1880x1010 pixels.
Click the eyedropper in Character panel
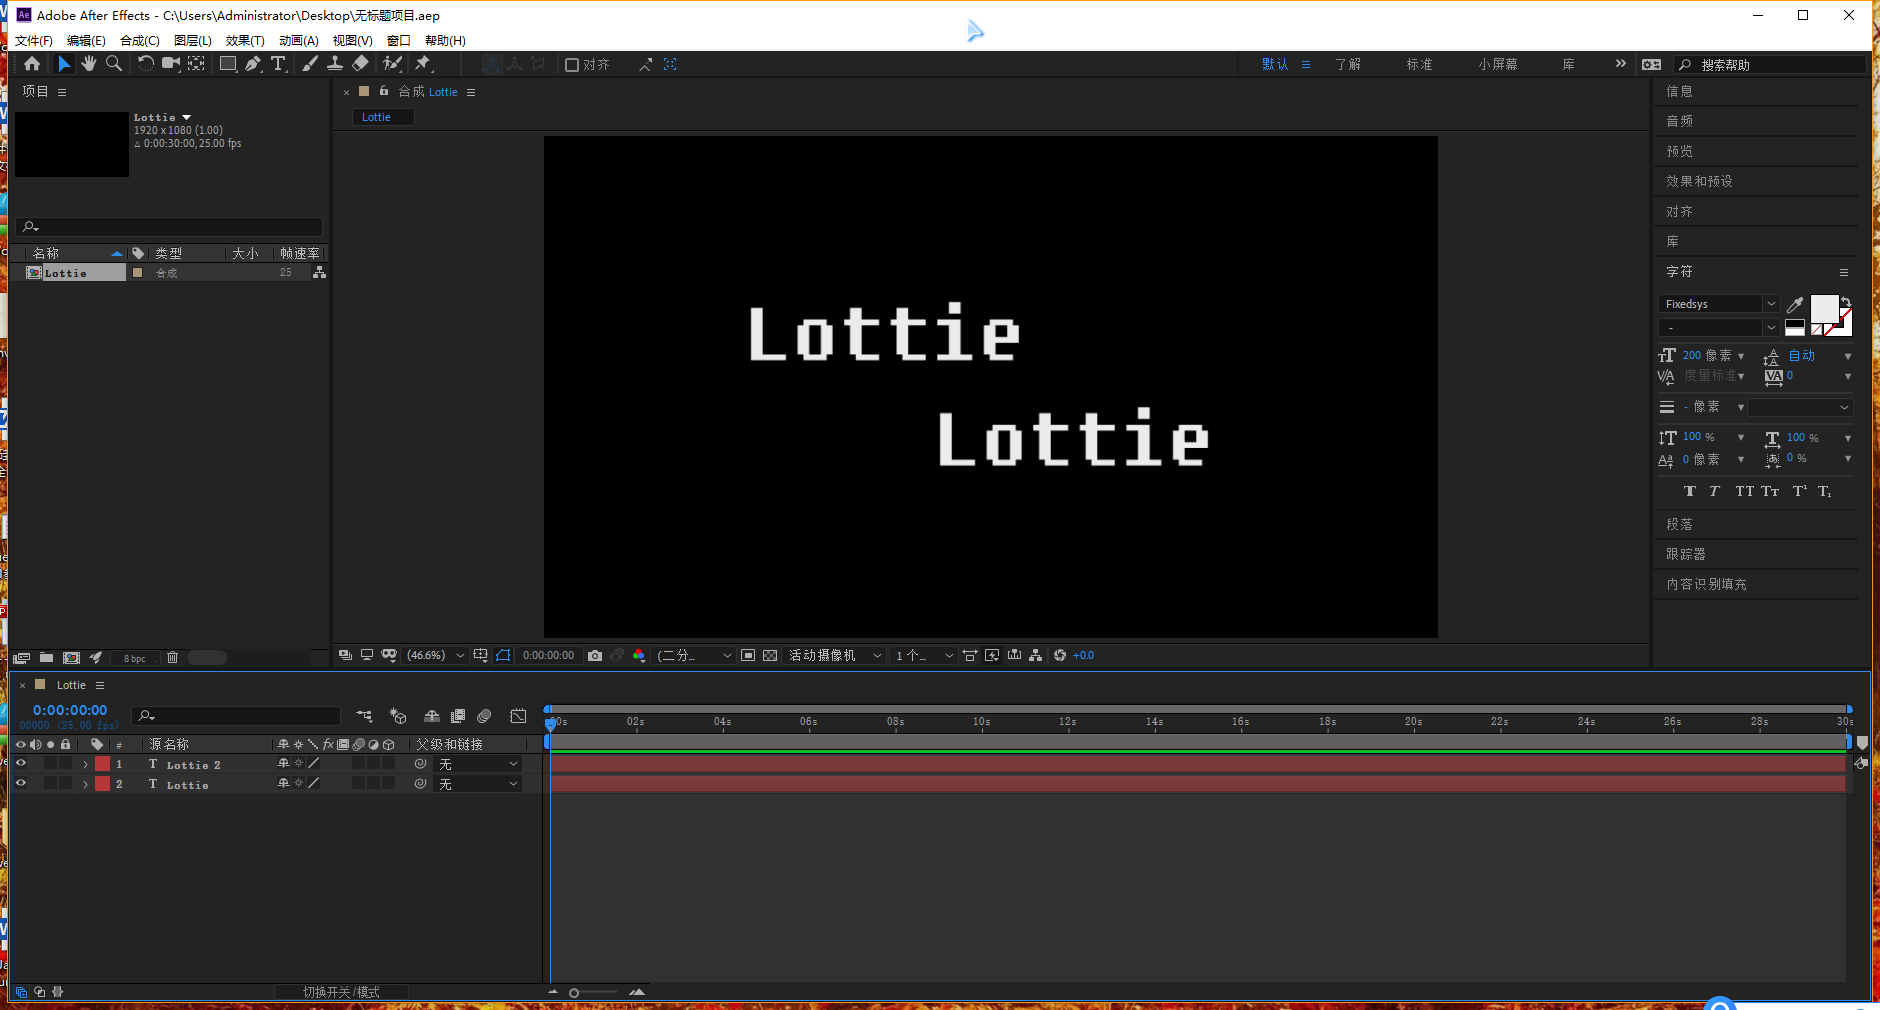[x=1795, y=304]
